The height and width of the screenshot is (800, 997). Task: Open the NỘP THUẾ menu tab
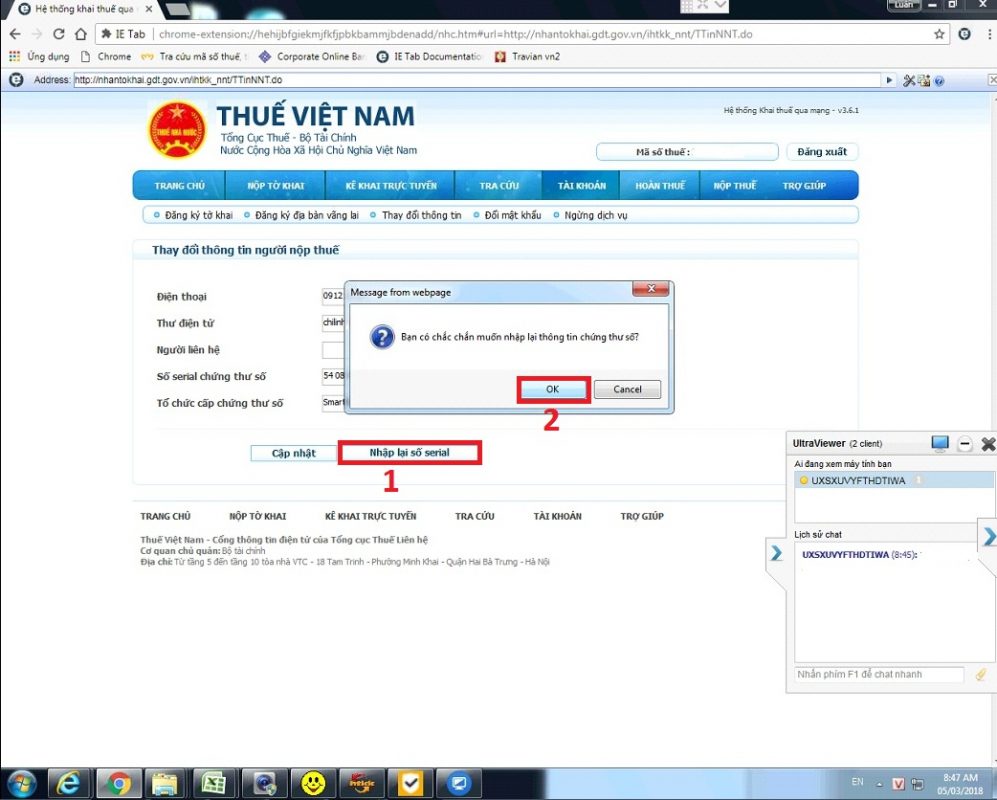coord(734,186)
